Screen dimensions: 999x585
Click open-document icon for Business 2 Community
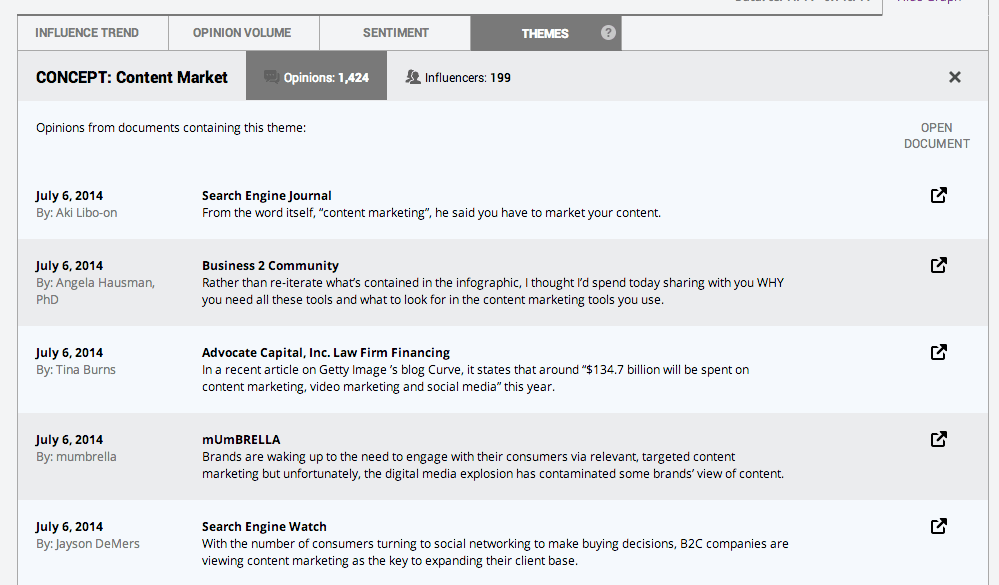[938, 265]
